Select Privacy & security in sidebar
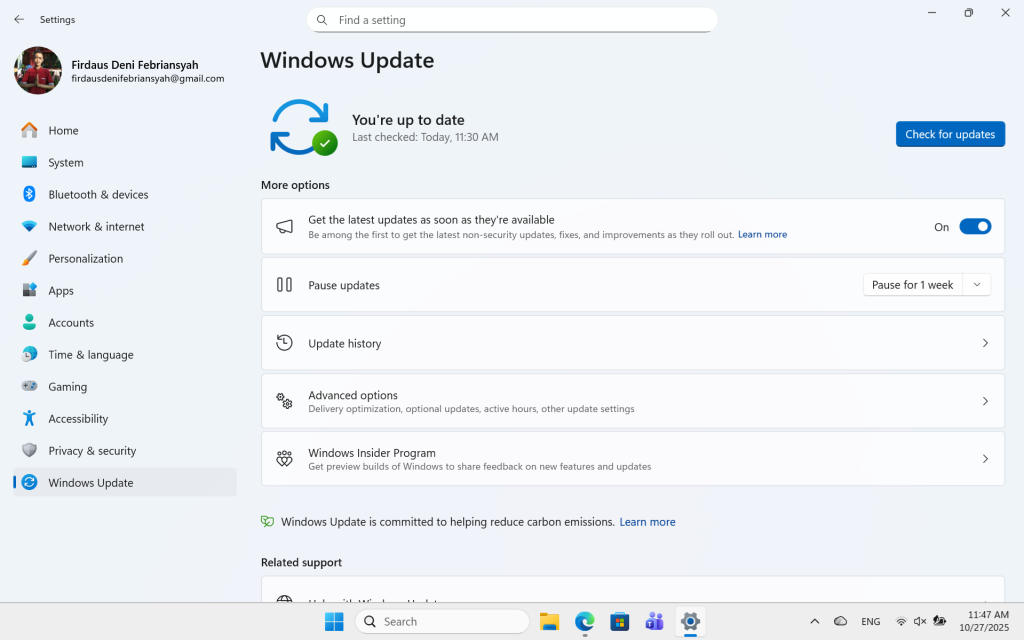1024x640 pixels. (125, 451)
